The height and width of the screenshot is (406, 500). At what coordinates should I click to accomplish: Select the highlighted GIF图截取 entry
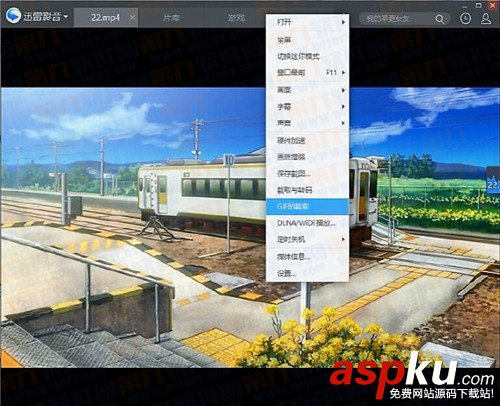pyautogui.click(x=307, y=207)
